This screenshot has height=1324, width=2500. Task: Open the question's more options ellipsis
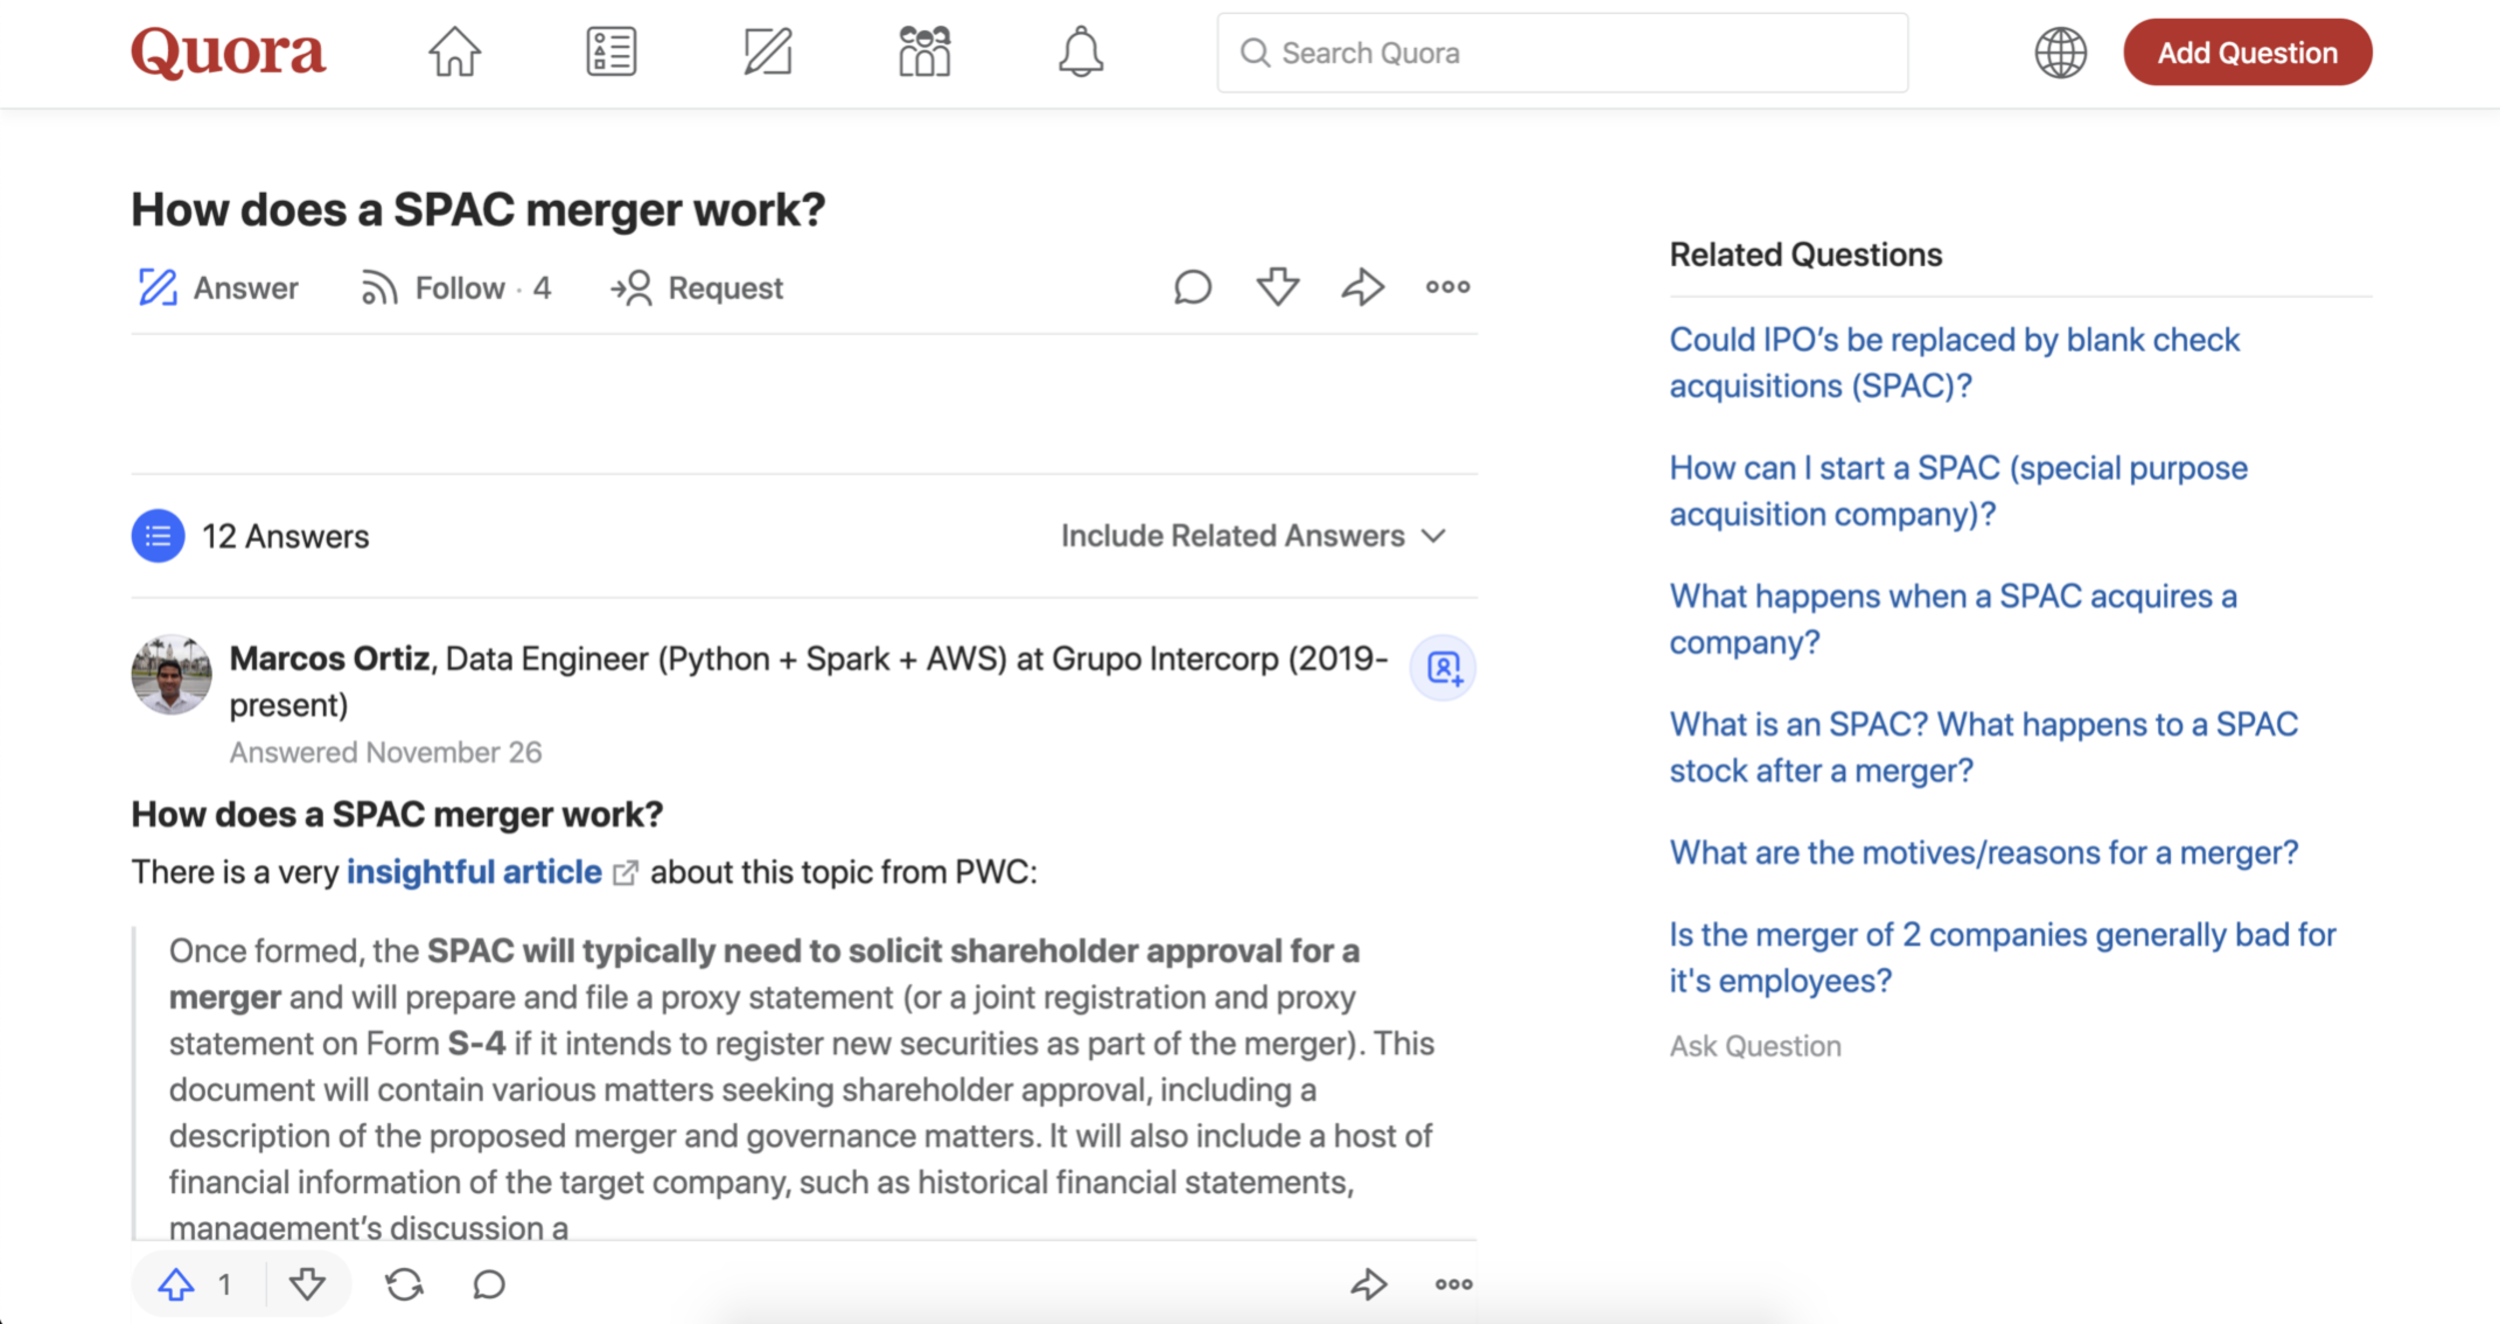point(1447,287)
